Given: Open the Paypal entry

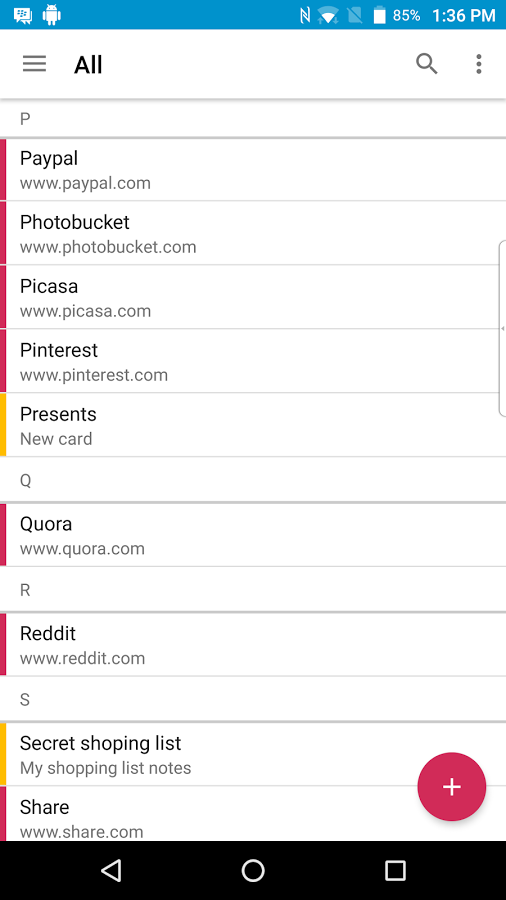Looking at the screenshot, I should point(253,170).
